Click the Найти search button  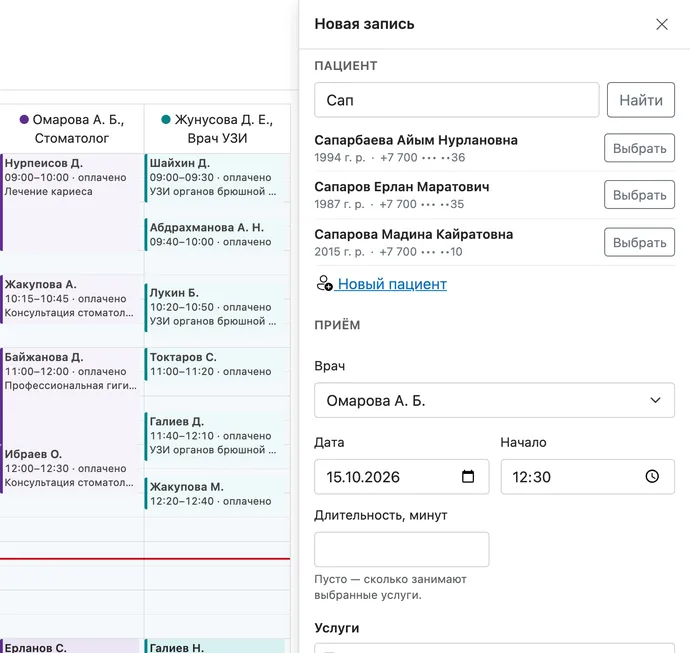click(641, 100)
